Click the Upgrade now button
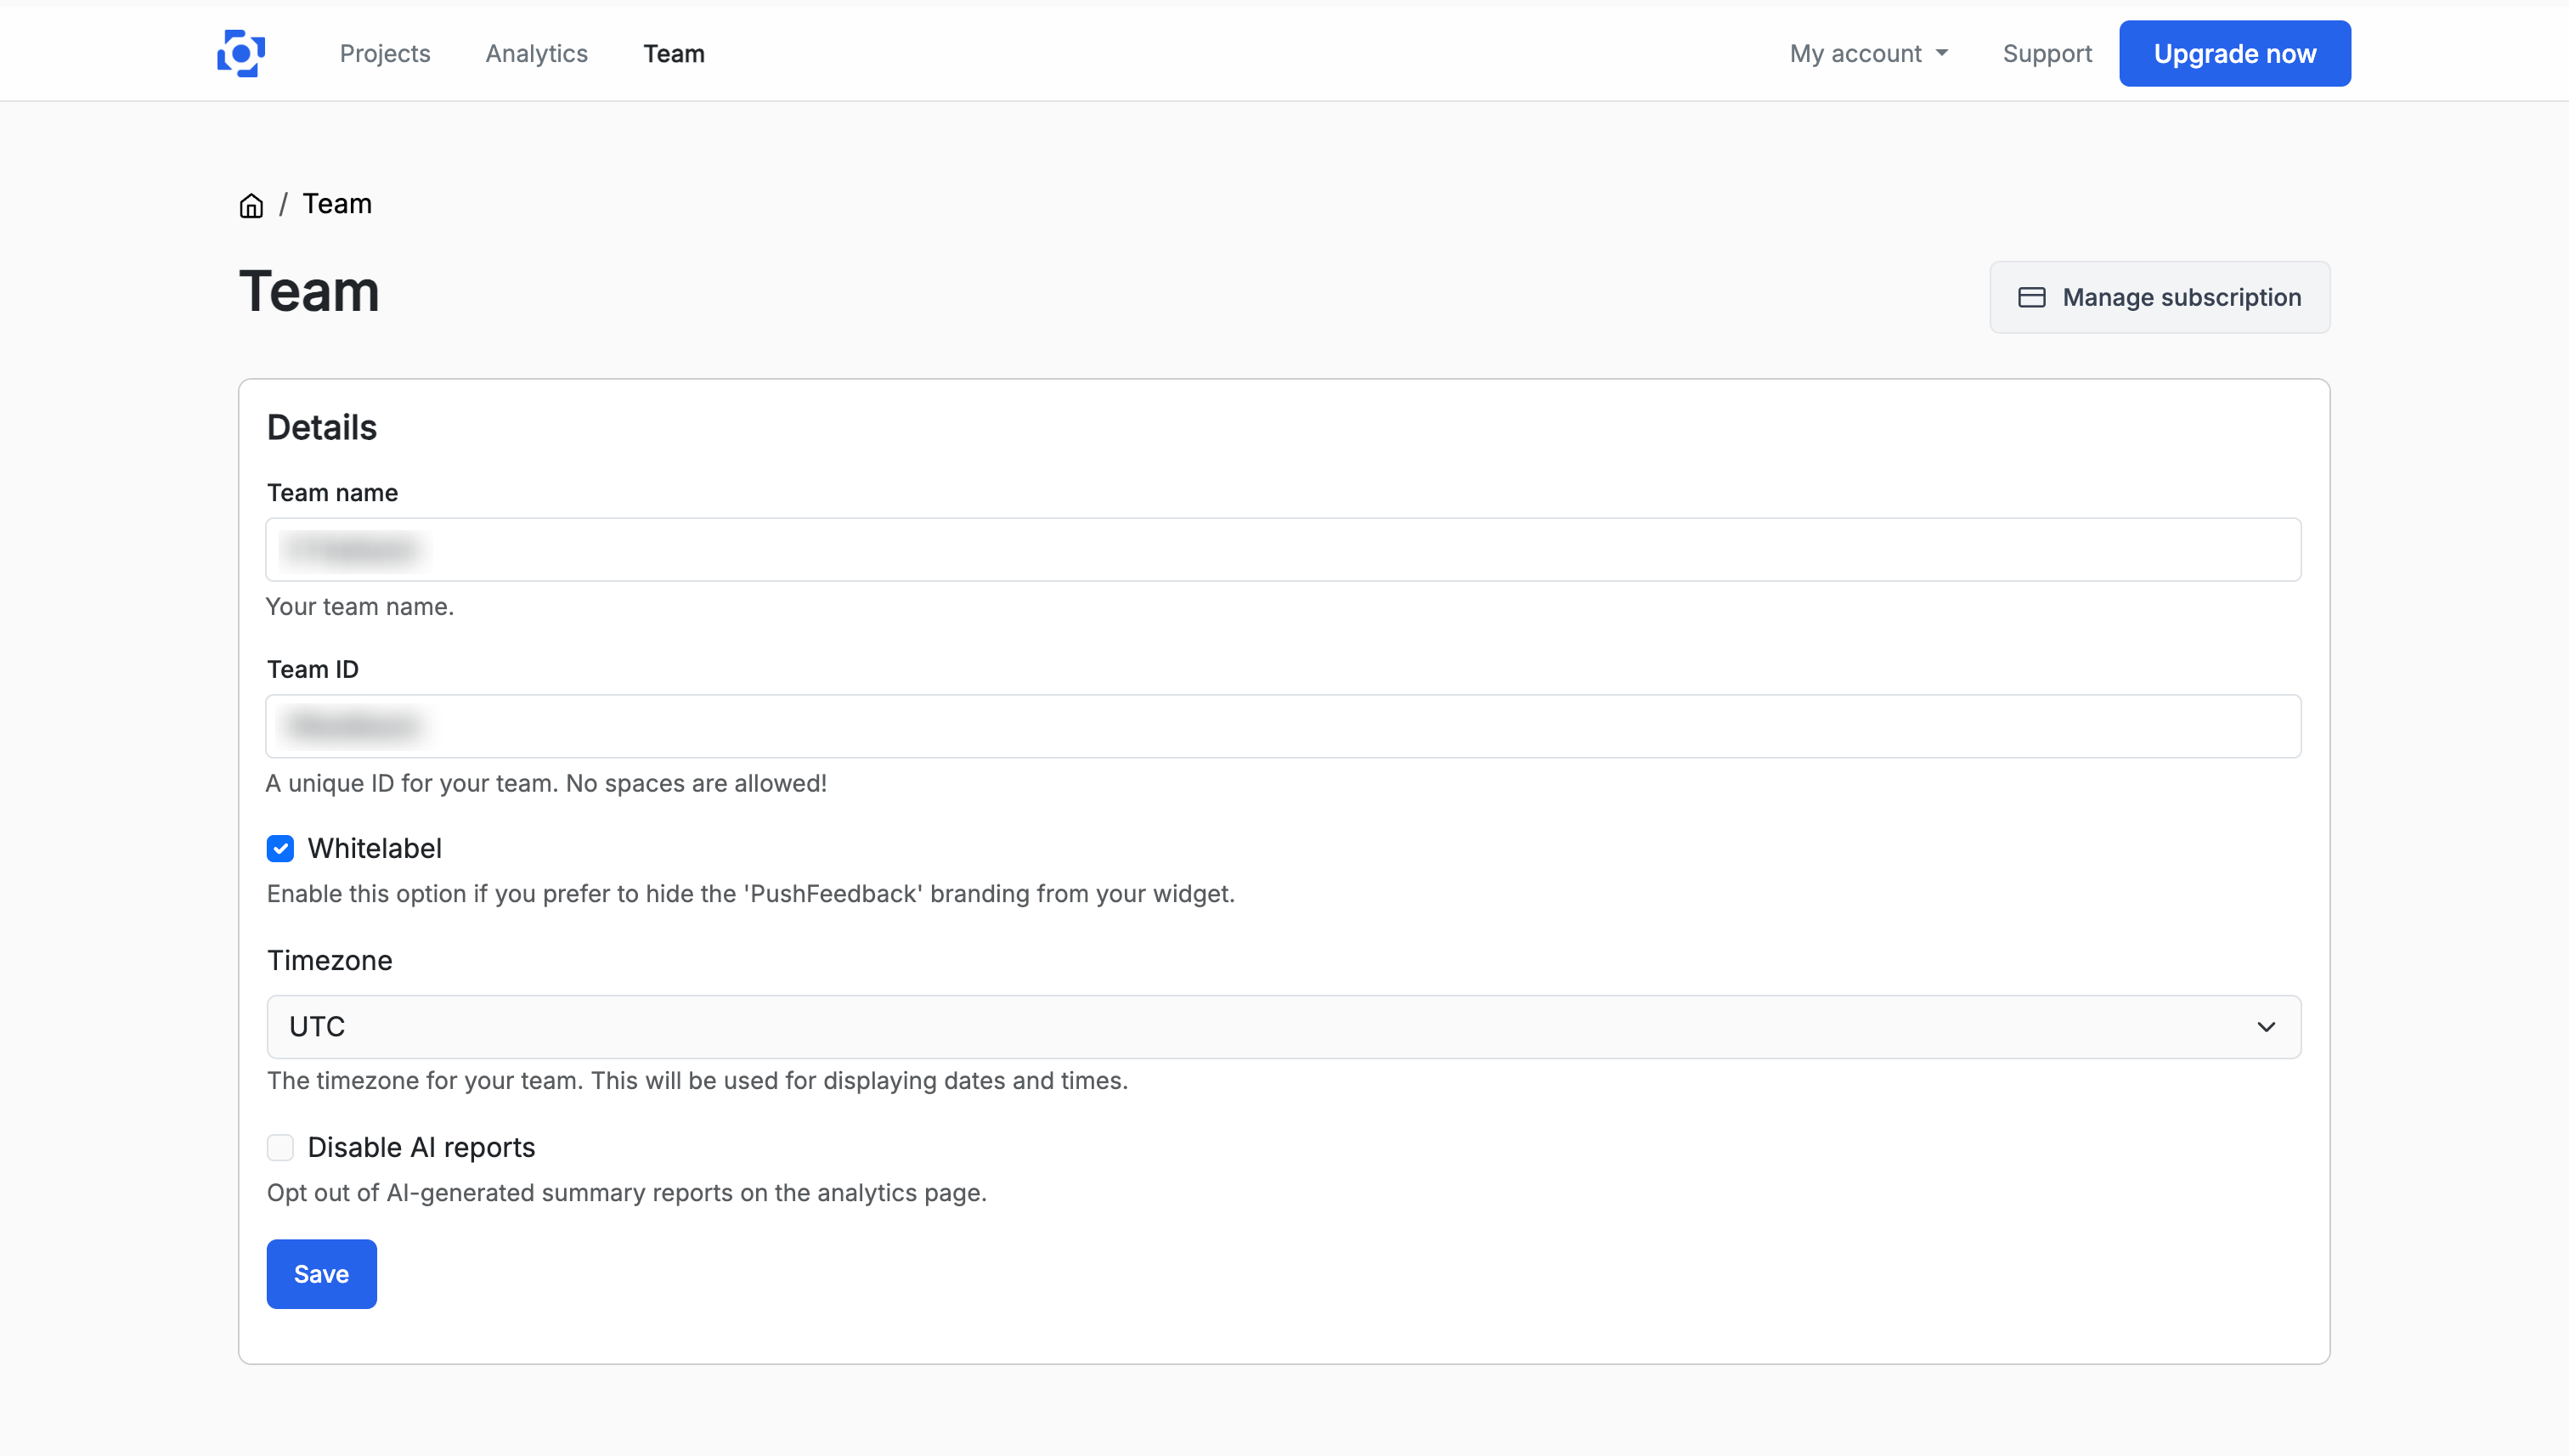 [x=2234, y=53]
